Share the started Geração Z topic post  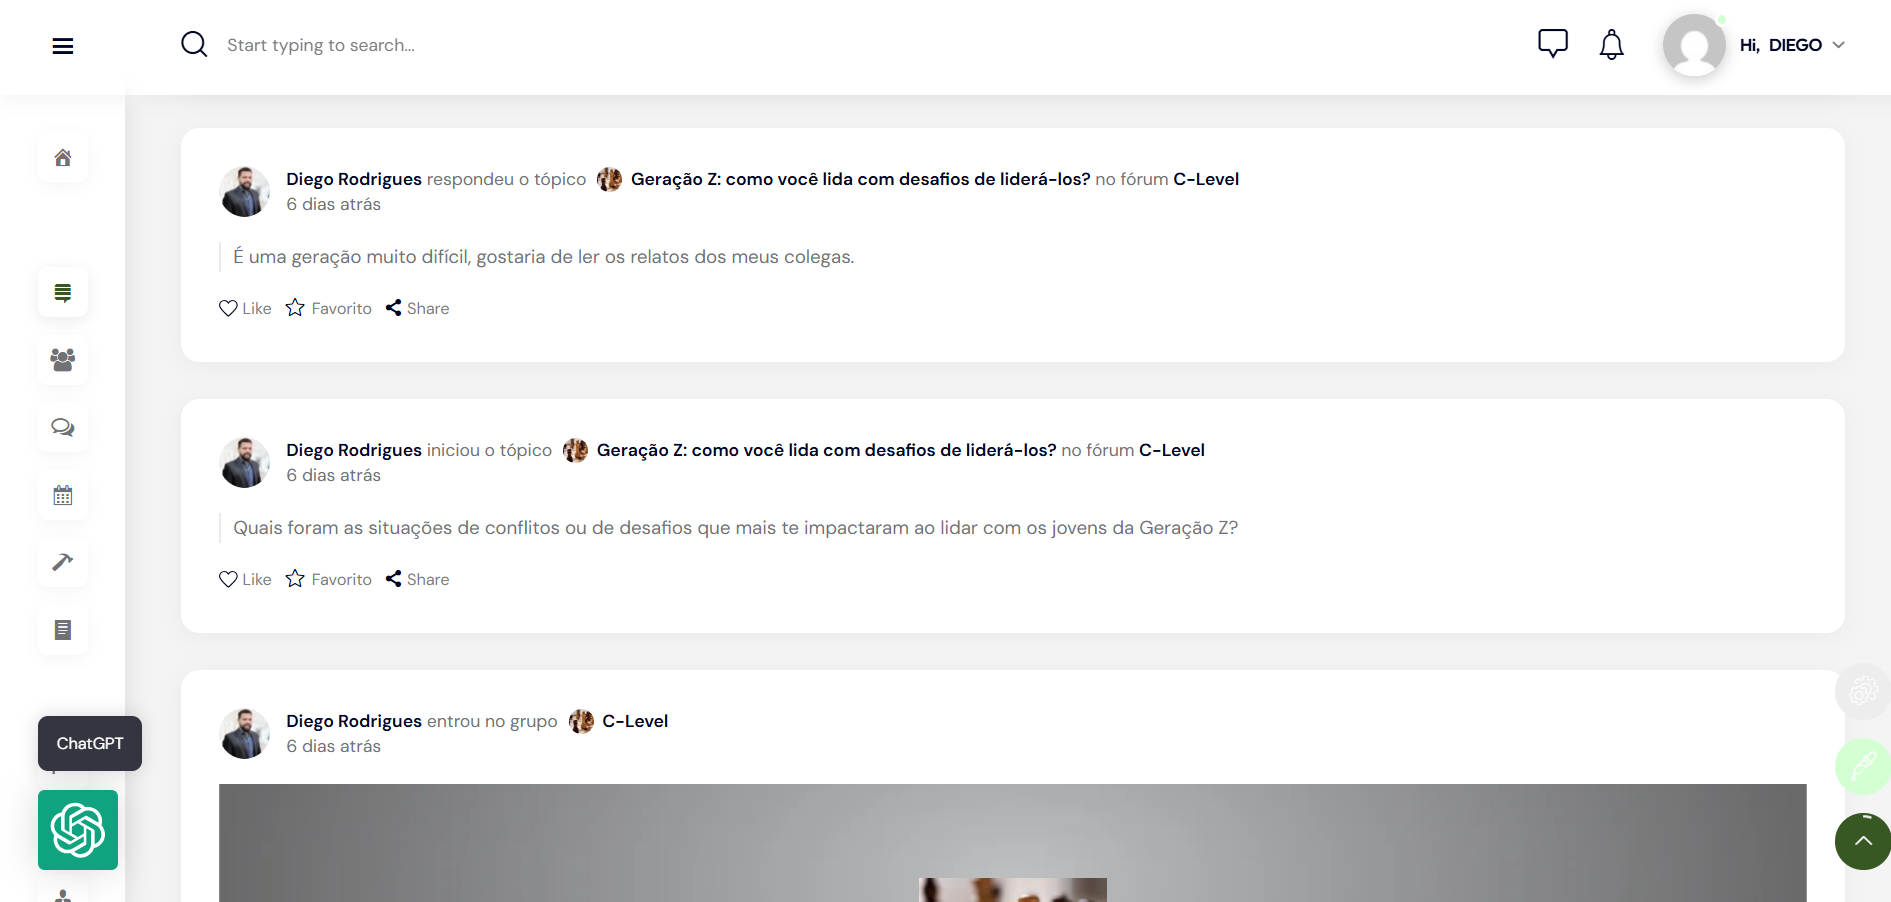coord(418,579)
